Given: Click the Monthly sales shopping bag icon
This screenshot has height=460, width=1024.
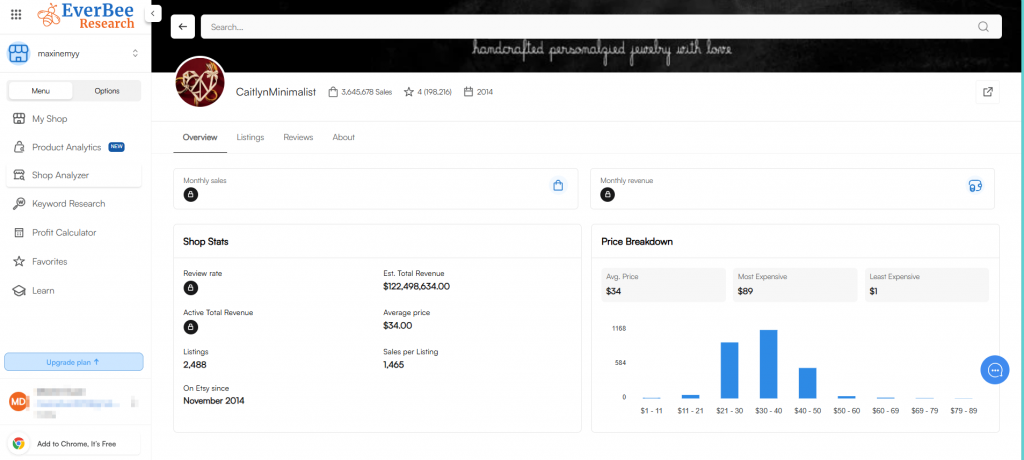Looking at the screenshot, I should coord(558,186).
